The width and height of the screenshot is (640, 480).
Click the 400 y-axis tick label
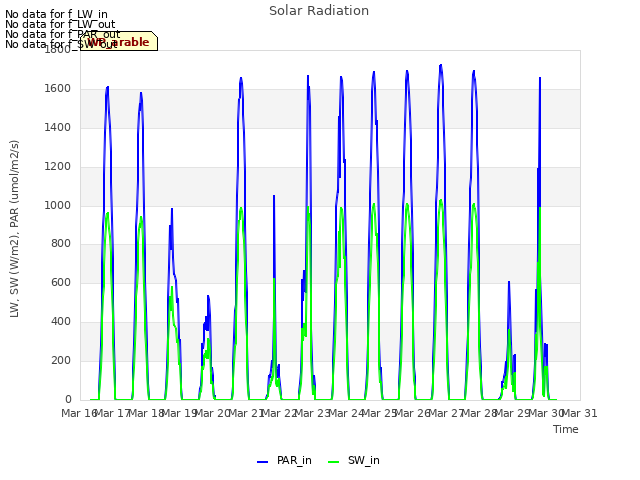[x=61, y=322]
